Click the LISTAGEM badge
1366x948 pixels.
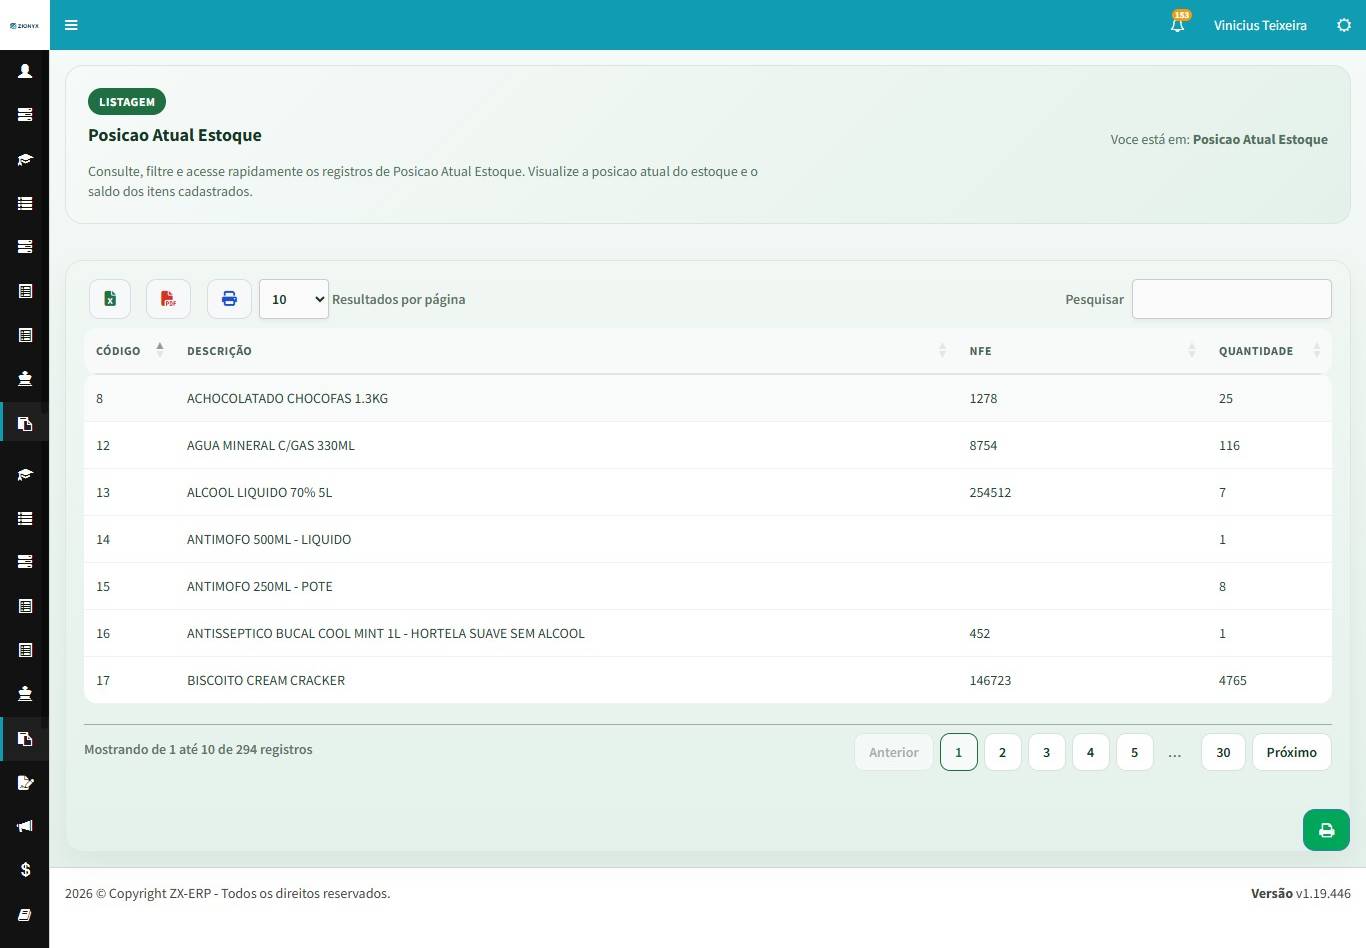(127, 102)
